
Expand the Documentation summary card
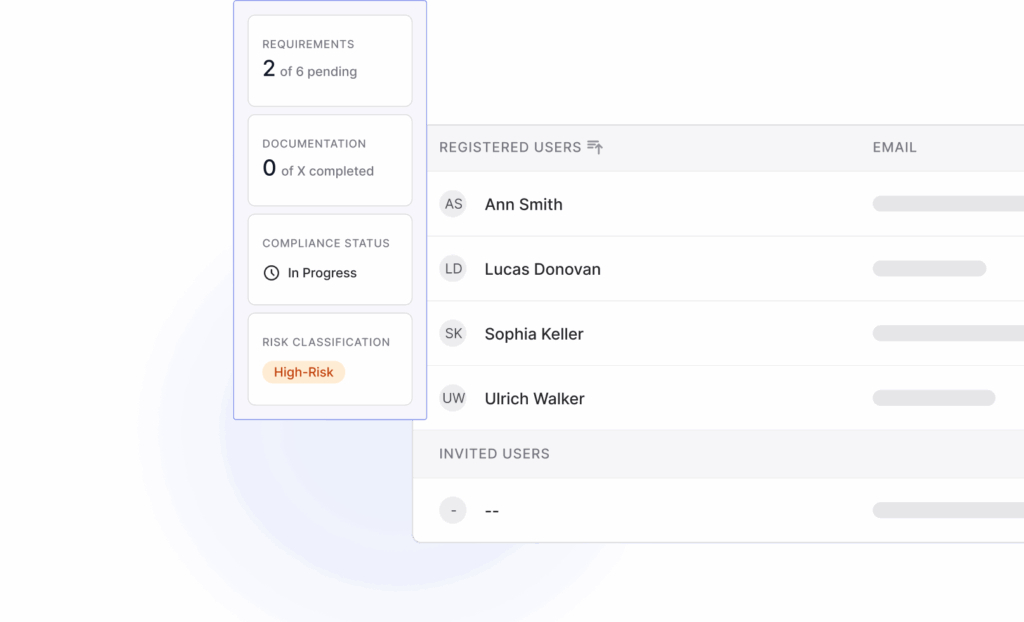coord(330,159)
